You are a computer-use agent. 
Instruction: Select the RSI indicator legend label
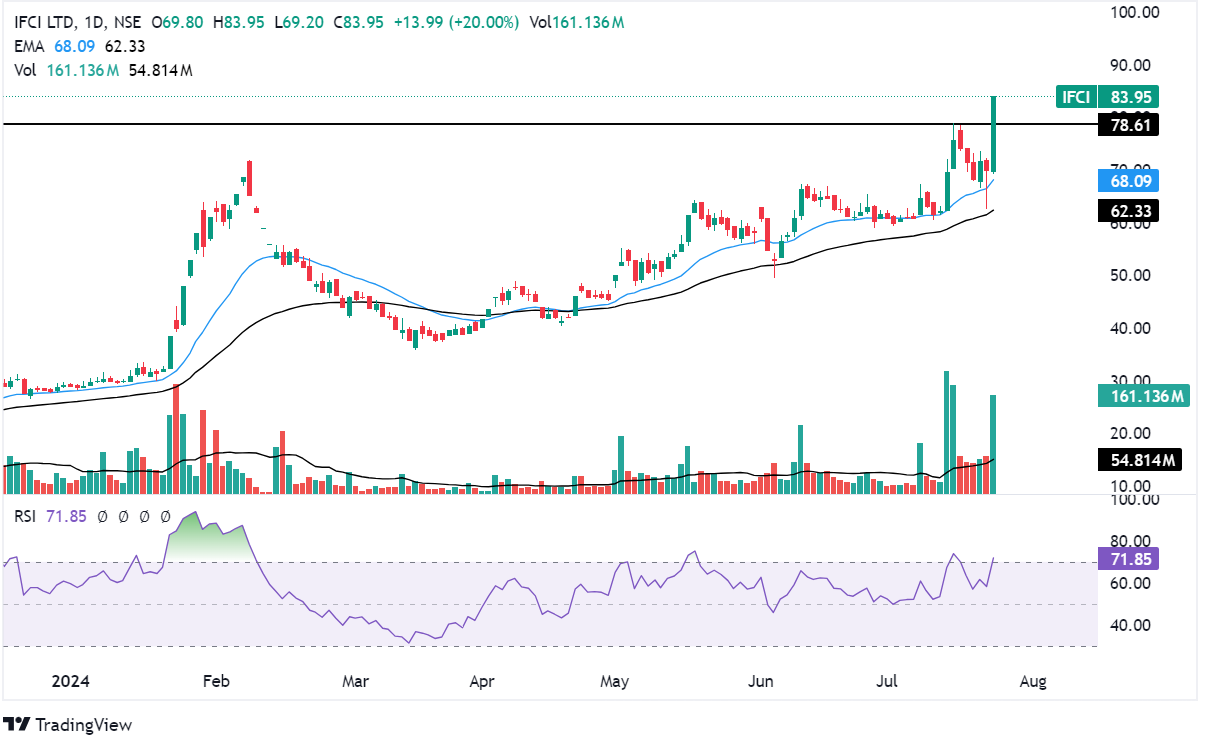(x=26, y=517)
